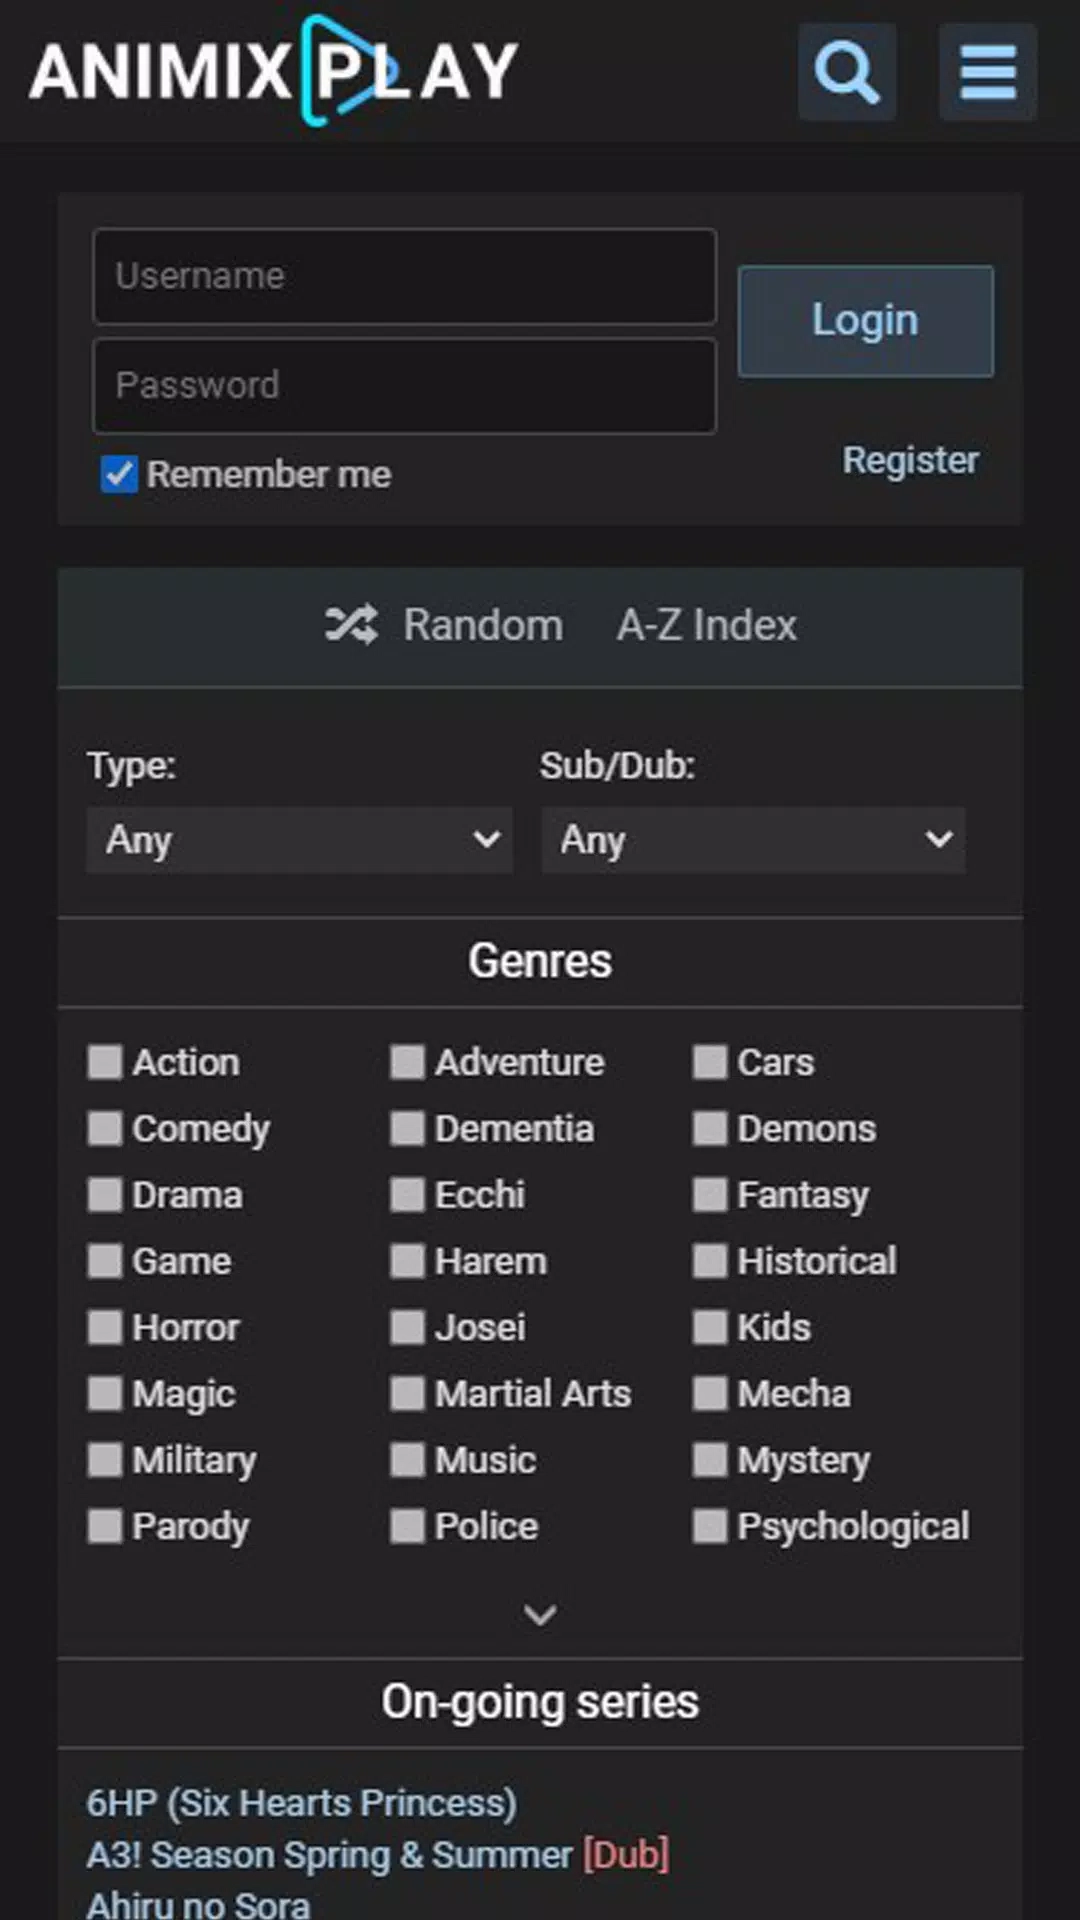
Task: Open the A-Z Index tab
Action: 706,625
